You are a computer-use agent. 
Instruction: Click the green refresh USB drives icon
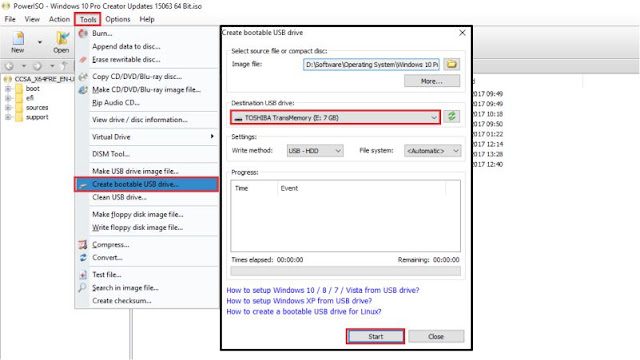(x=451, y=117)
